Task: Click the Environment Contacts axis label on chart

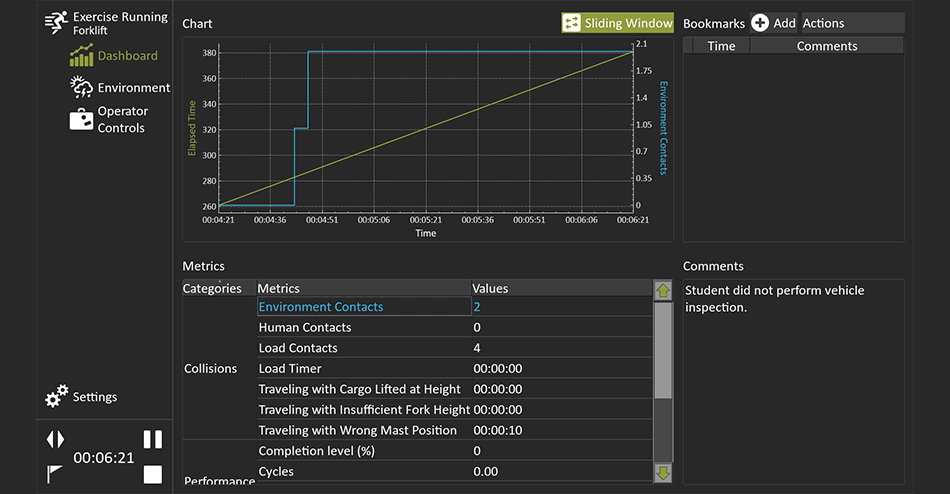Action: pos(663,128)
